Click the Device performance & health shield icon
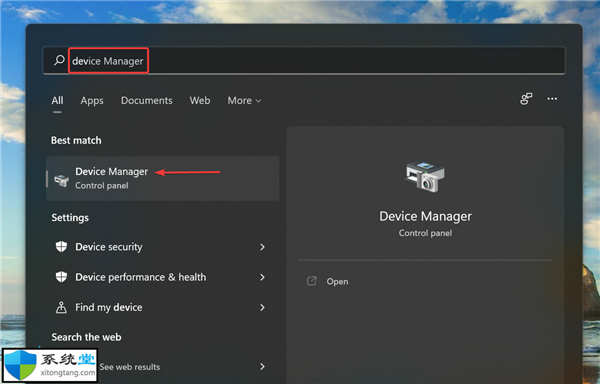The image size is (600, 384). [x=61, y=277]
